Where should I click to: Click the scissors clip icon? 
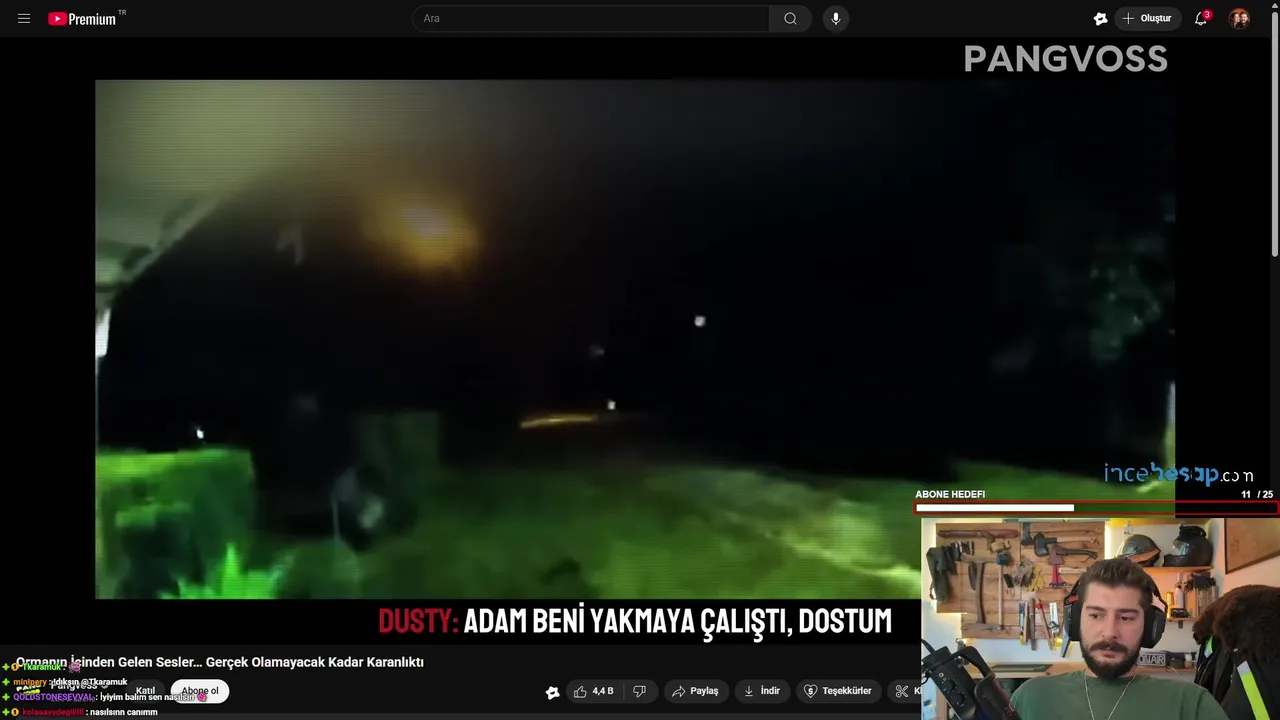[x=903, y=691]
